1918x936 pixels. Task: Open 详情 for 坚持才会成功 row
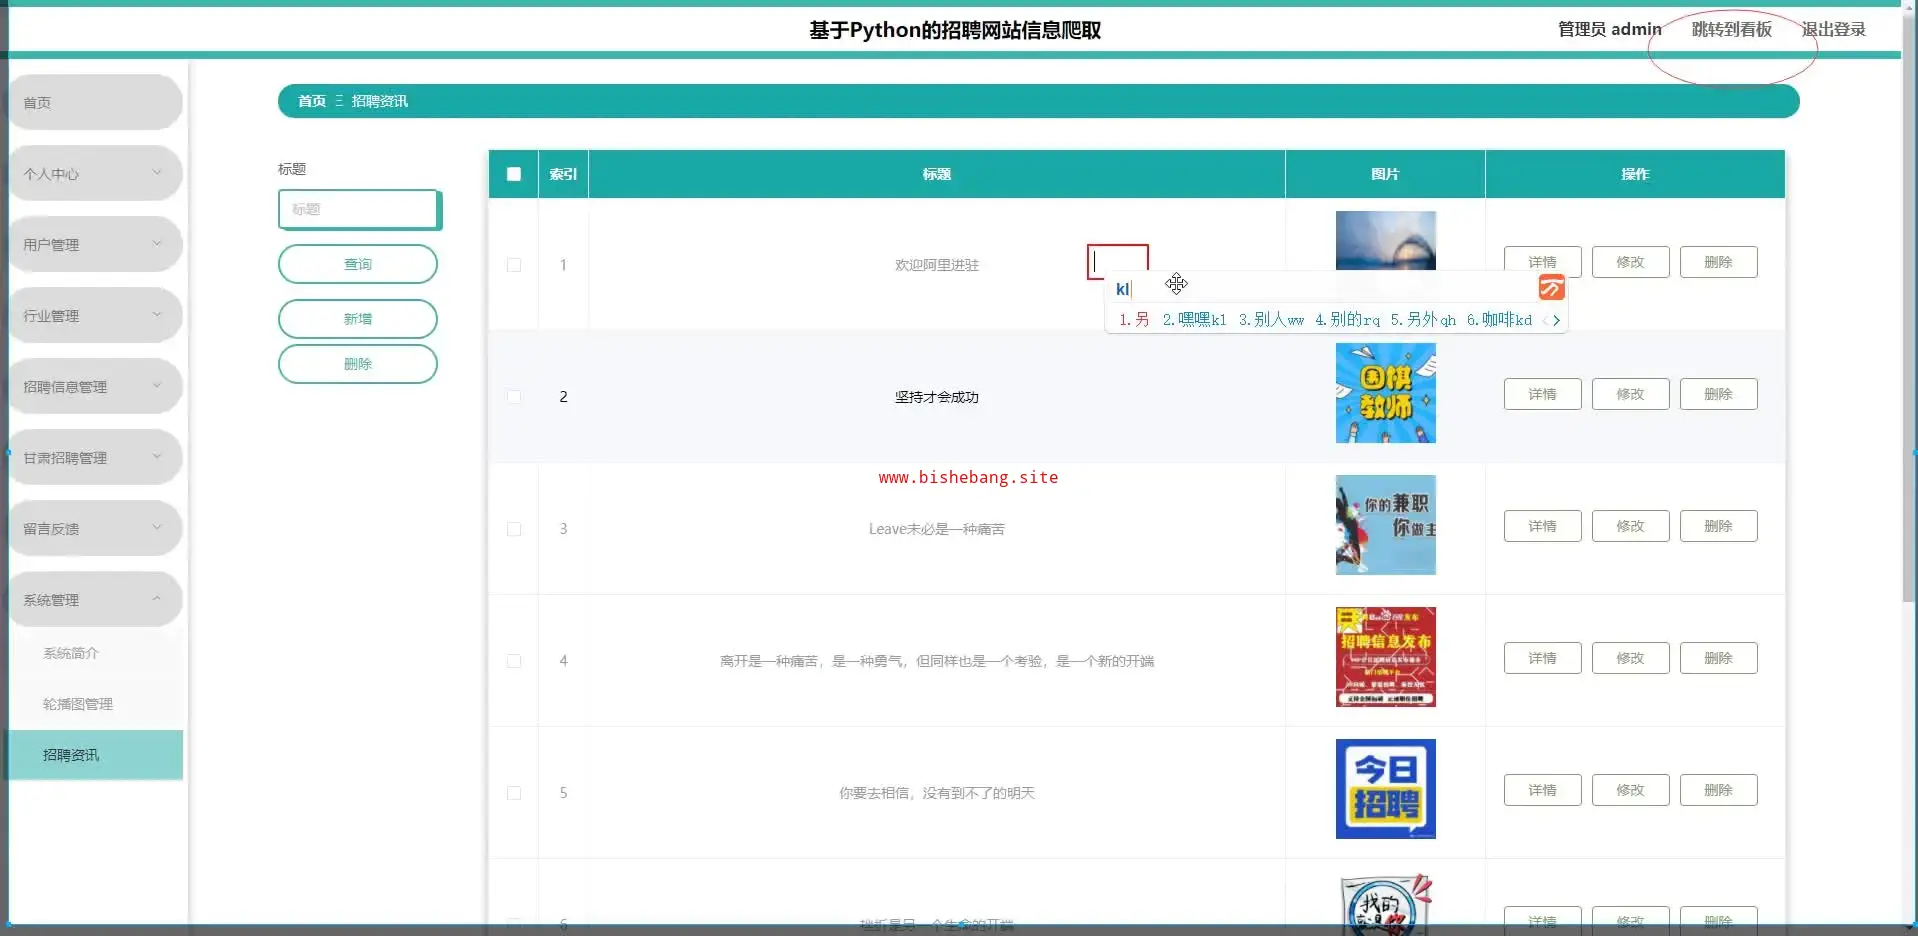tap(1543, 394)
